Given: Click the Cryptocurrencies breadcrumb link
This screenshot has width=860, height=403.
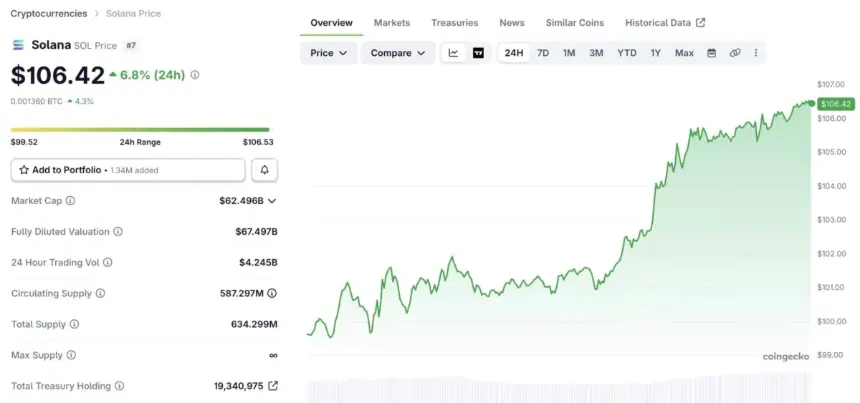Looking at the screenshot, I should coord(49,14).
